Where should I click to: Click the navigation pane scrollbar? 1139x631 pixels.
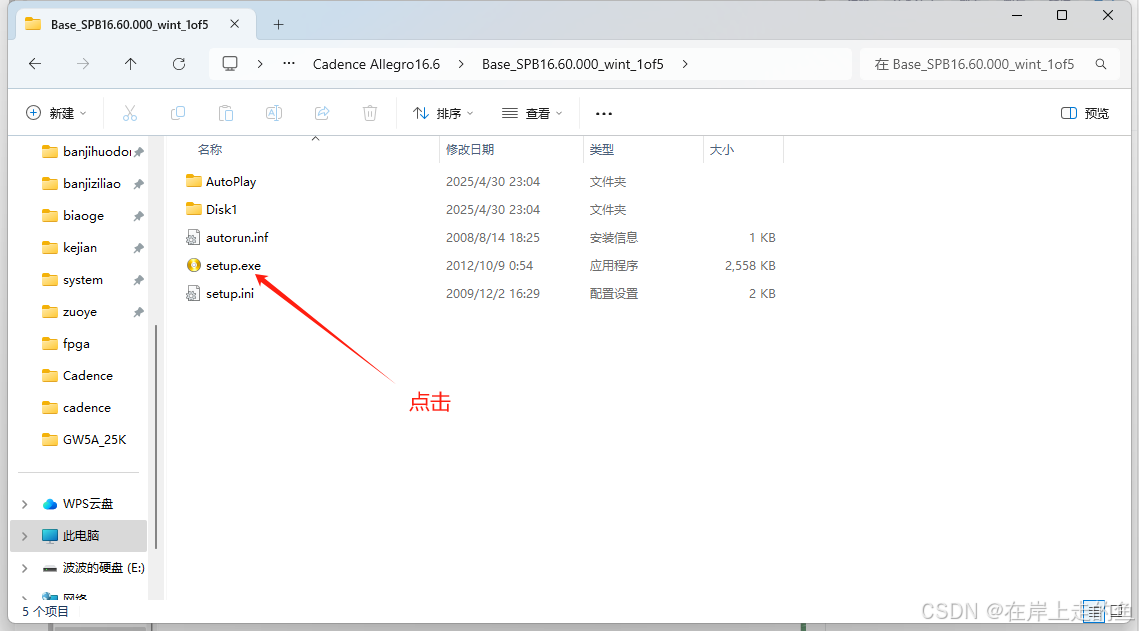pos(155,436)
